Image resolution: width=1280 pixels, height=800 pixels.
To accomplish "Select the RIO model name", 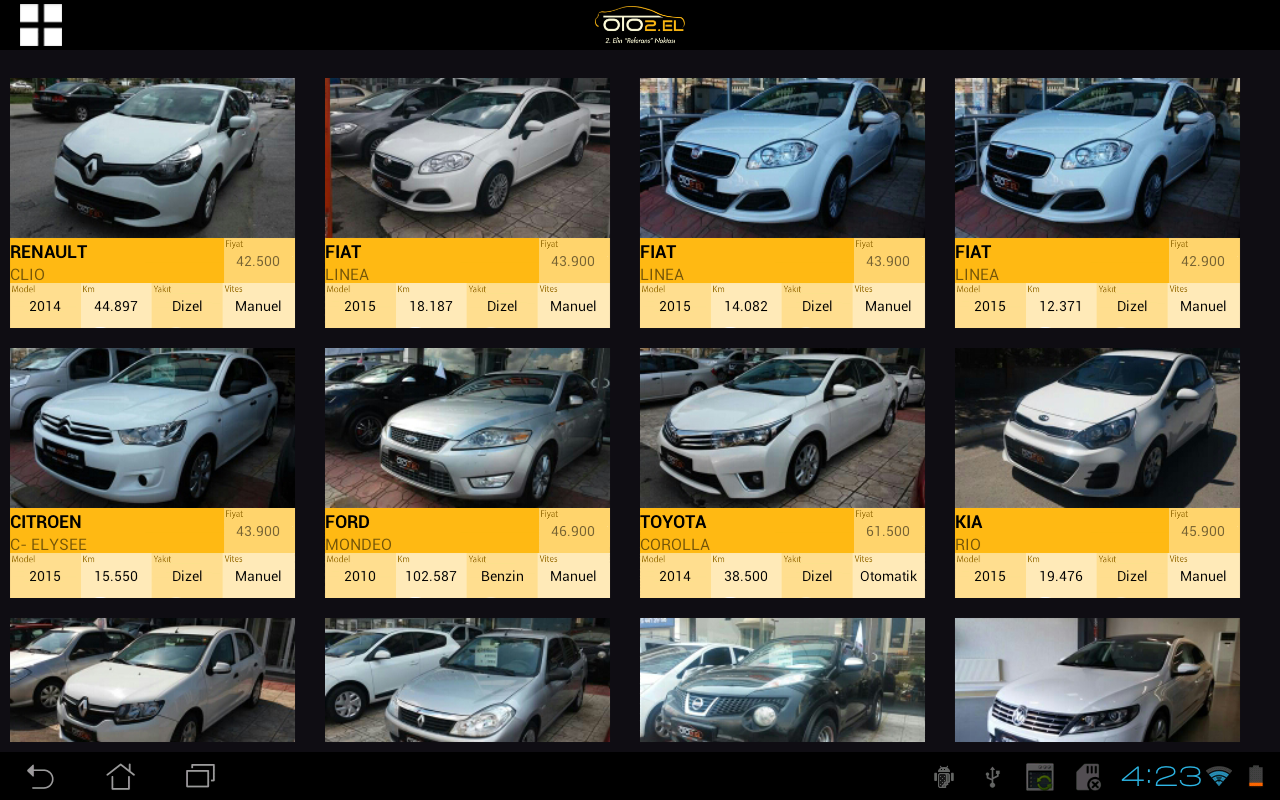I will point(968,544).
